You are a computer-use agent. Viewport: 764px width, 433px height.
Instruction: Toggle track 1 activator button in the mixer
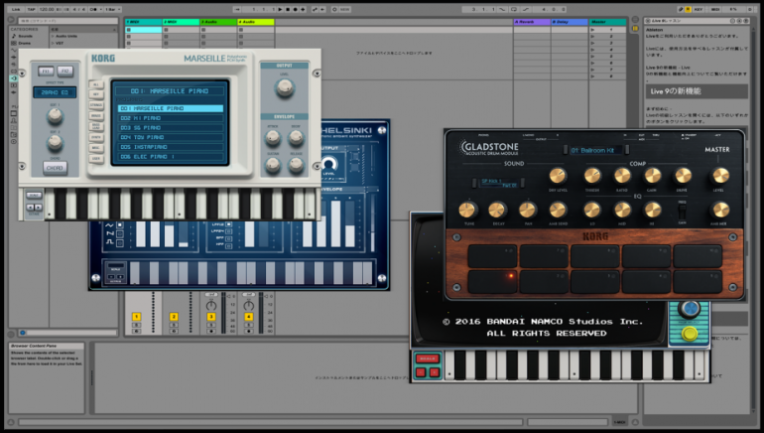[x=136, y=316]
